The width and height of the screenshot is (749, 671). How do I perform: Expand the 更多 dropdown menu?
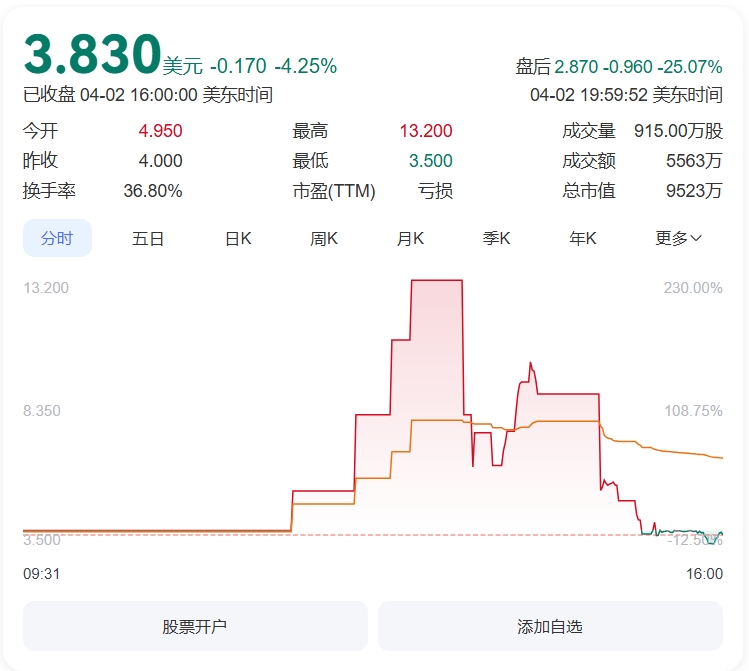coord(678,238)
